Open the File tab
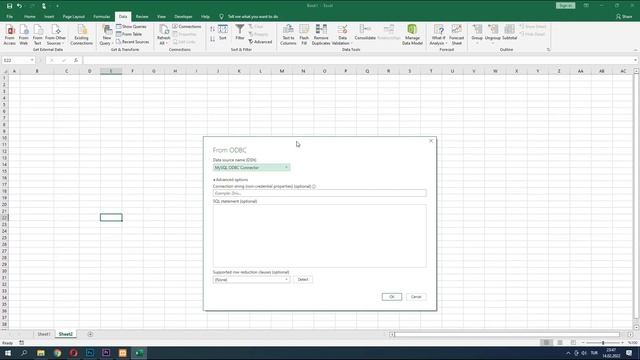 click(9, 17)
